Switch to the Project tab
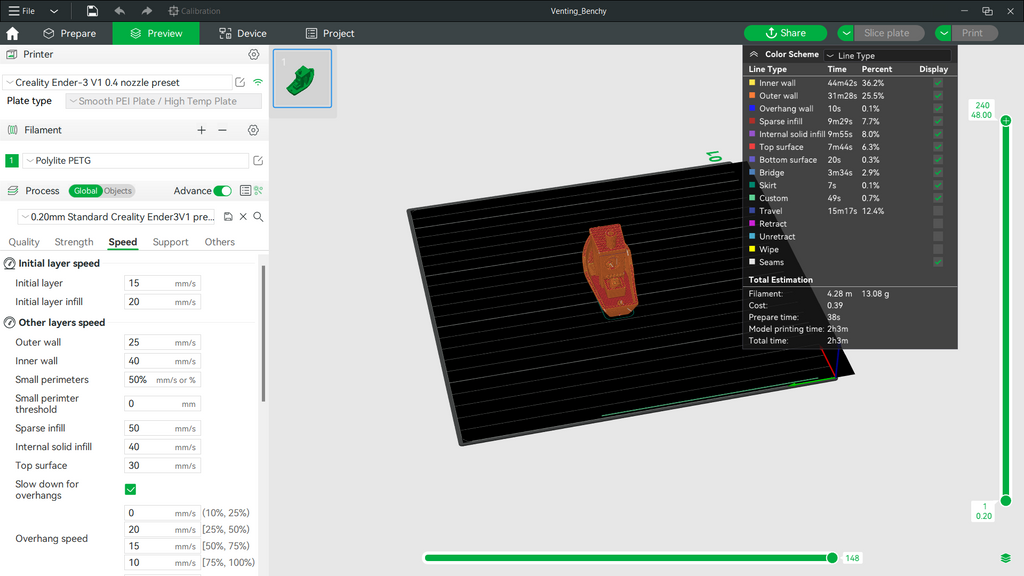 tap(330, 33)
